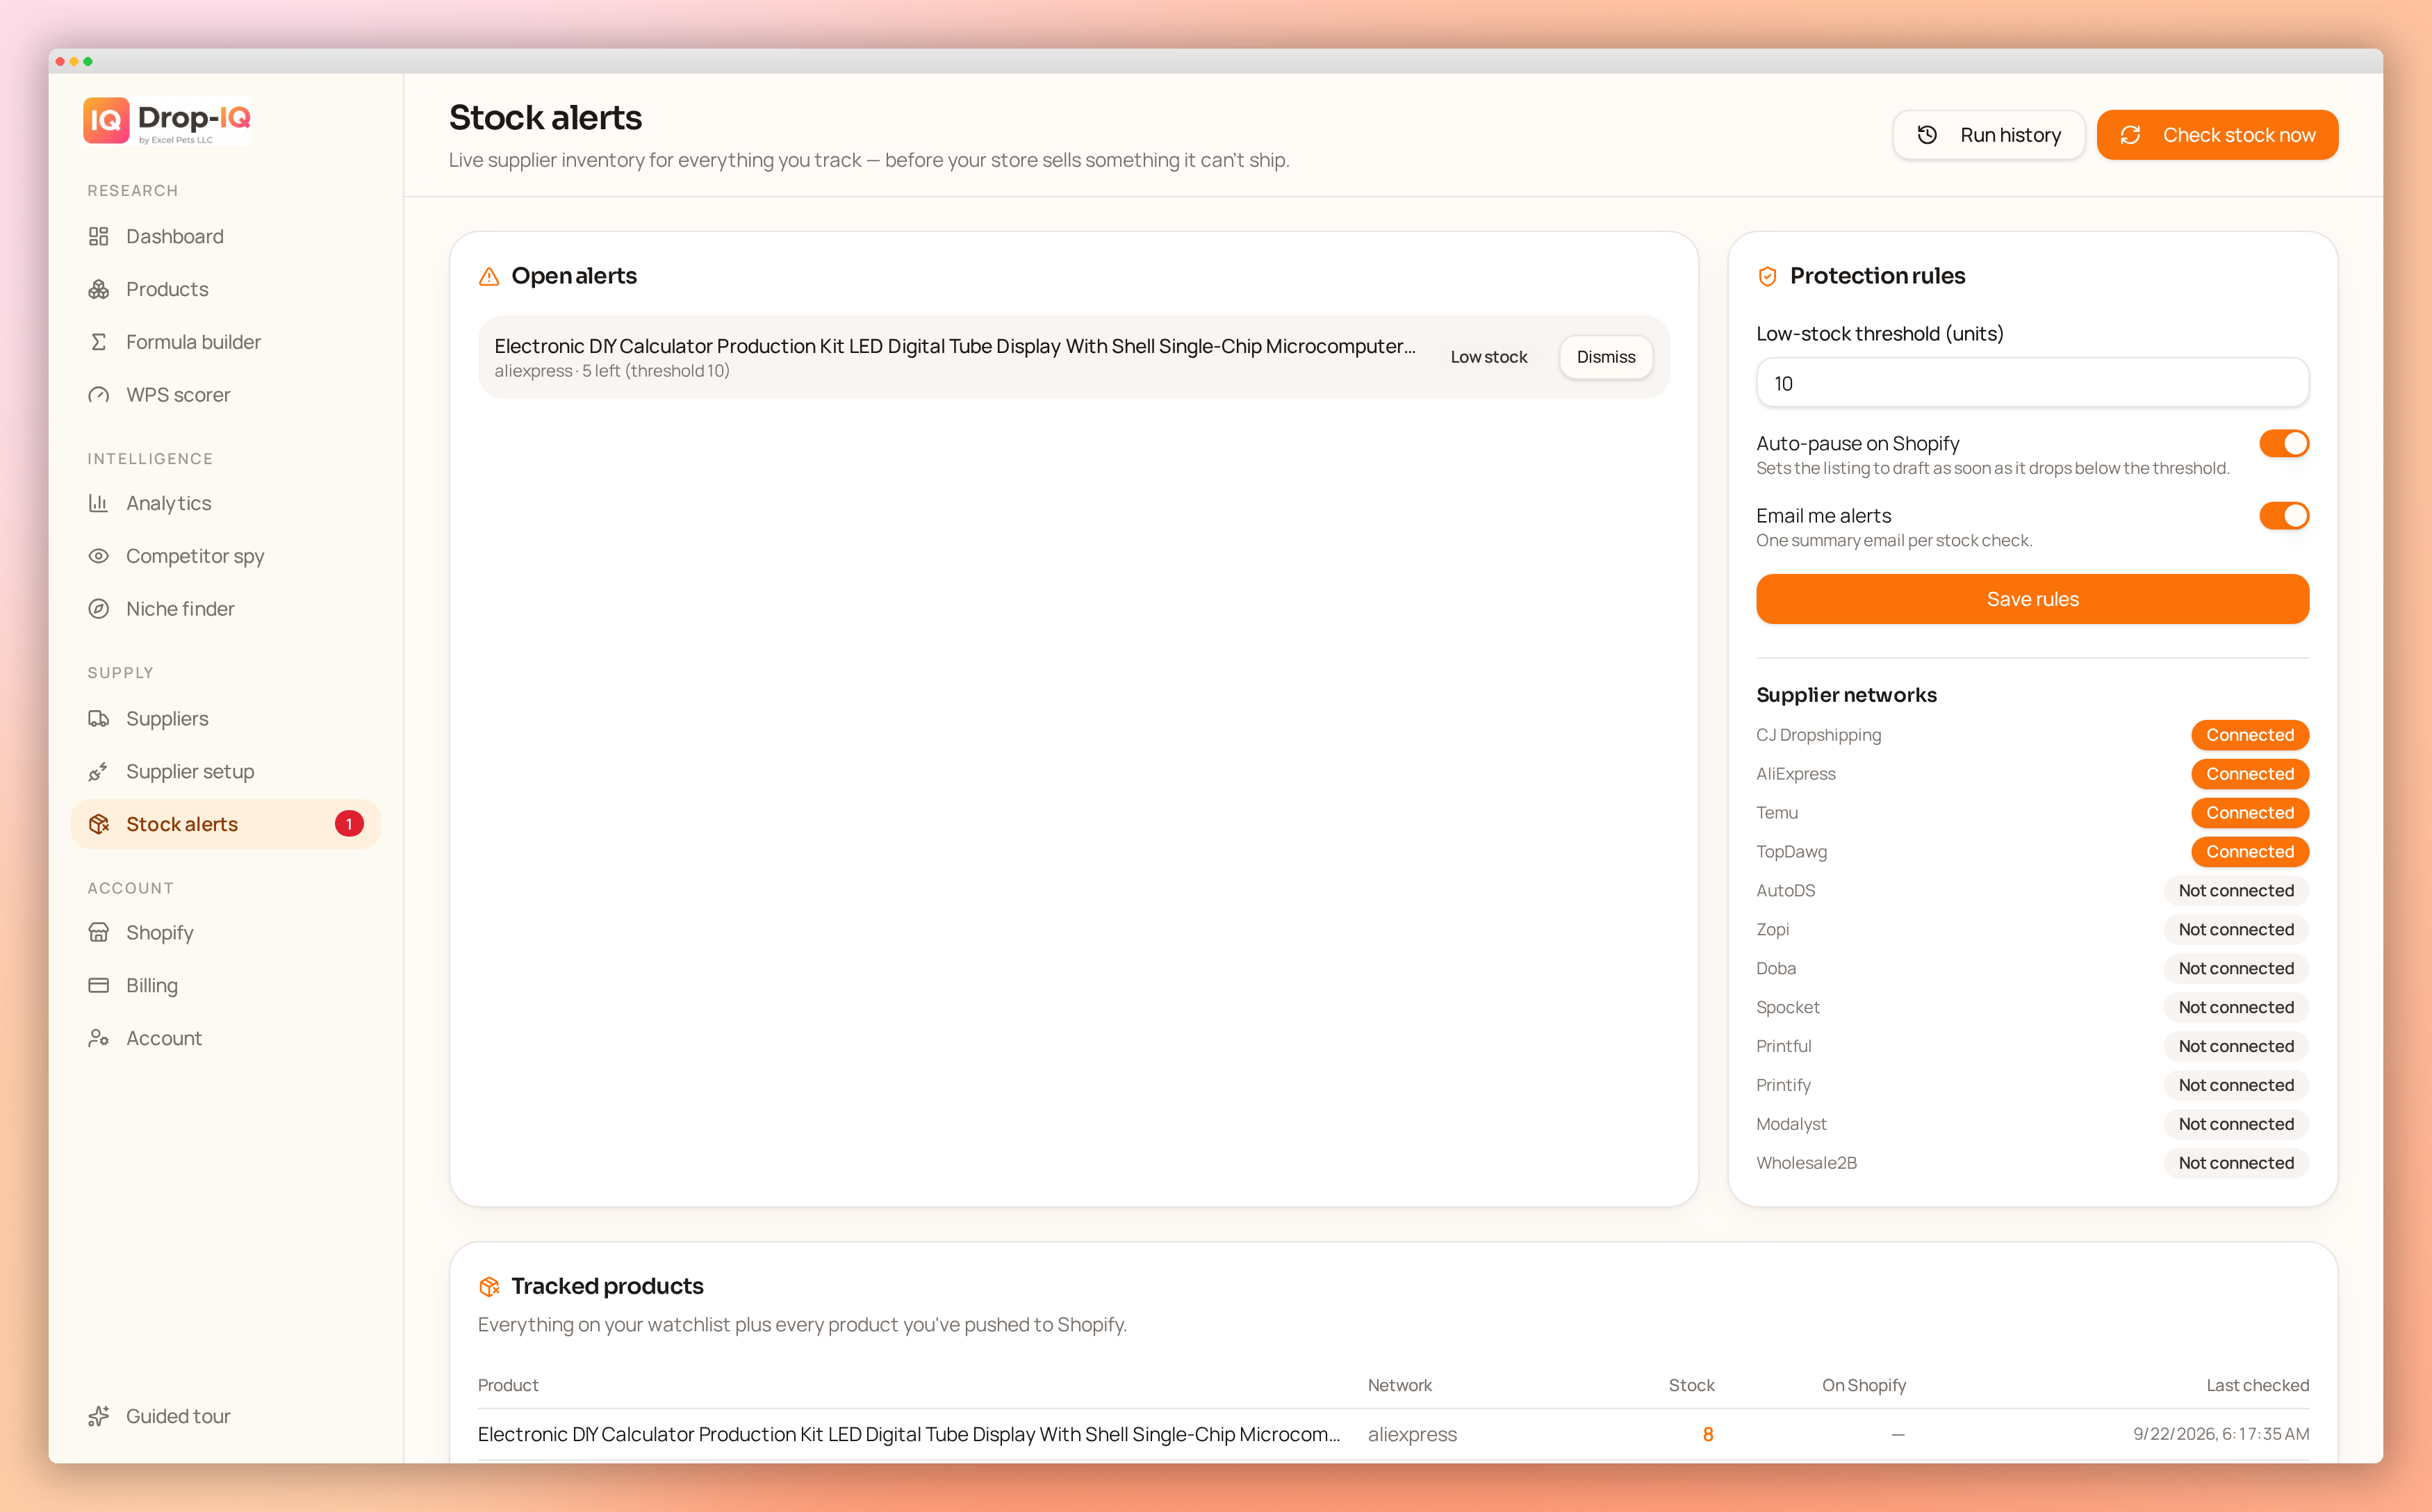
Task: Open the Dashboard page
Action: [x=226, y=236]
